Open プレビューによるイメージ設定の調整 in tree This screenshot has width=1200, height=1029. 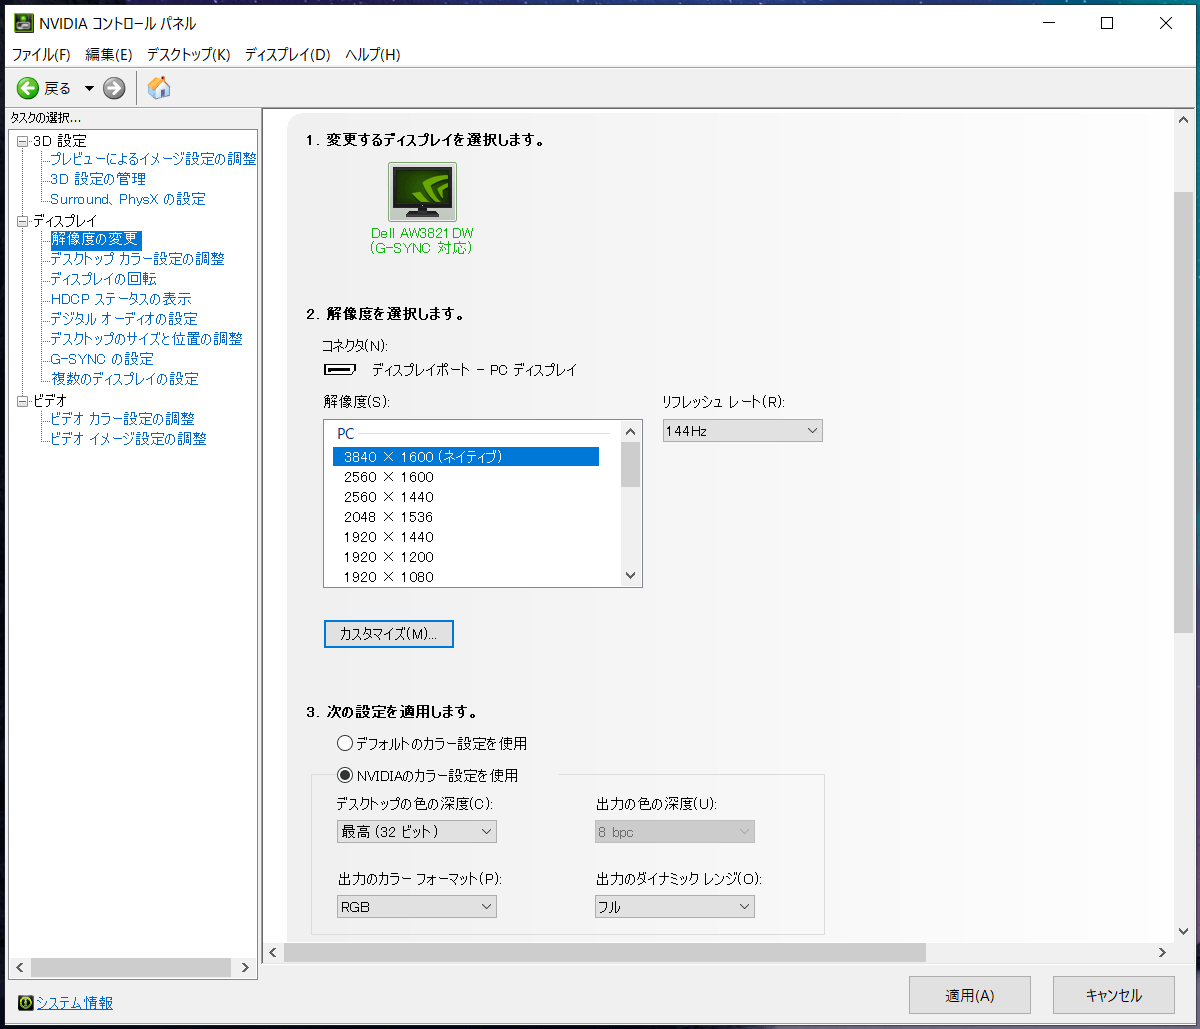(x=153, y=159)
